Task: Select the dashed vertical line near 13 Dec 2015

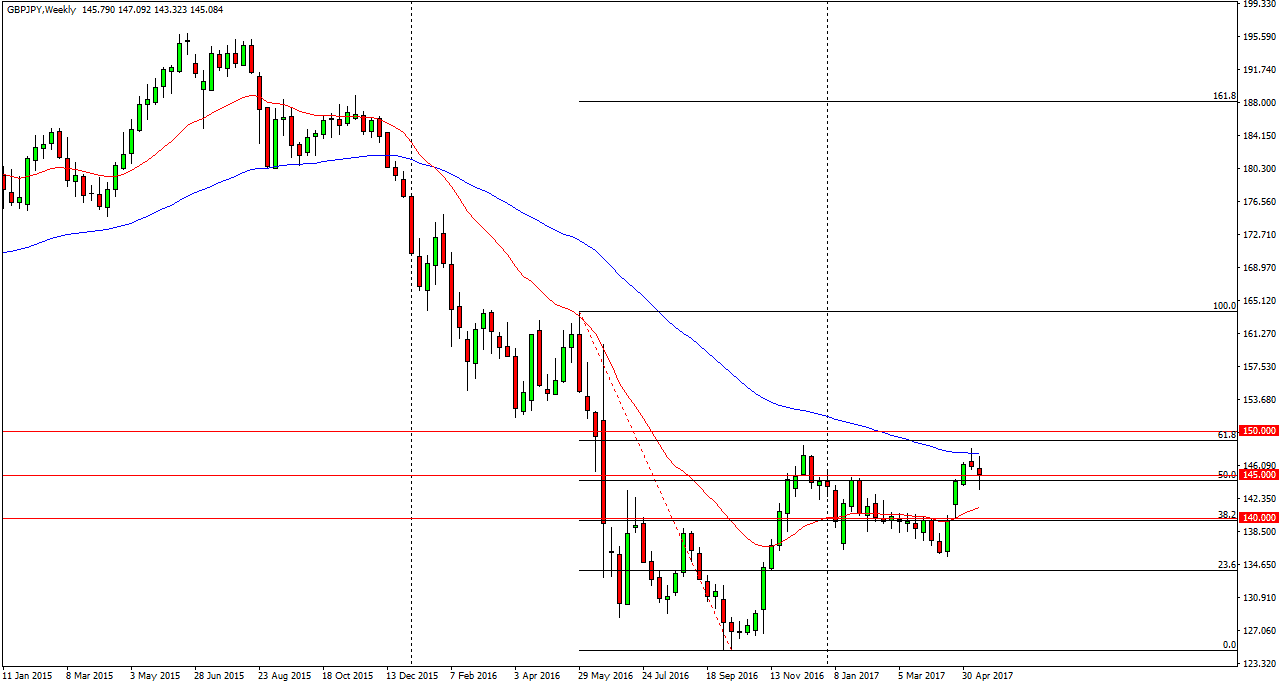Action: coord(412,300)
